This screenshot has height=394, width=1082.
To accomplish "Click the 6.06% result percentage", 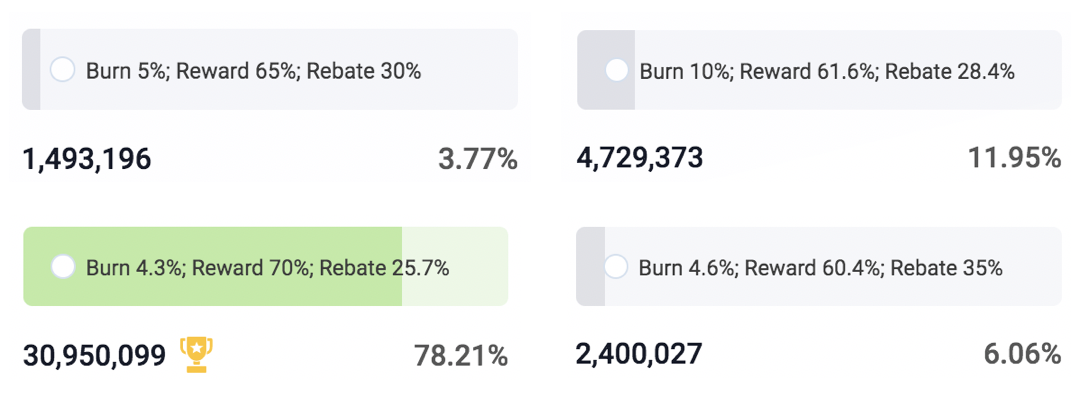I will click(x=1022, y=355).
